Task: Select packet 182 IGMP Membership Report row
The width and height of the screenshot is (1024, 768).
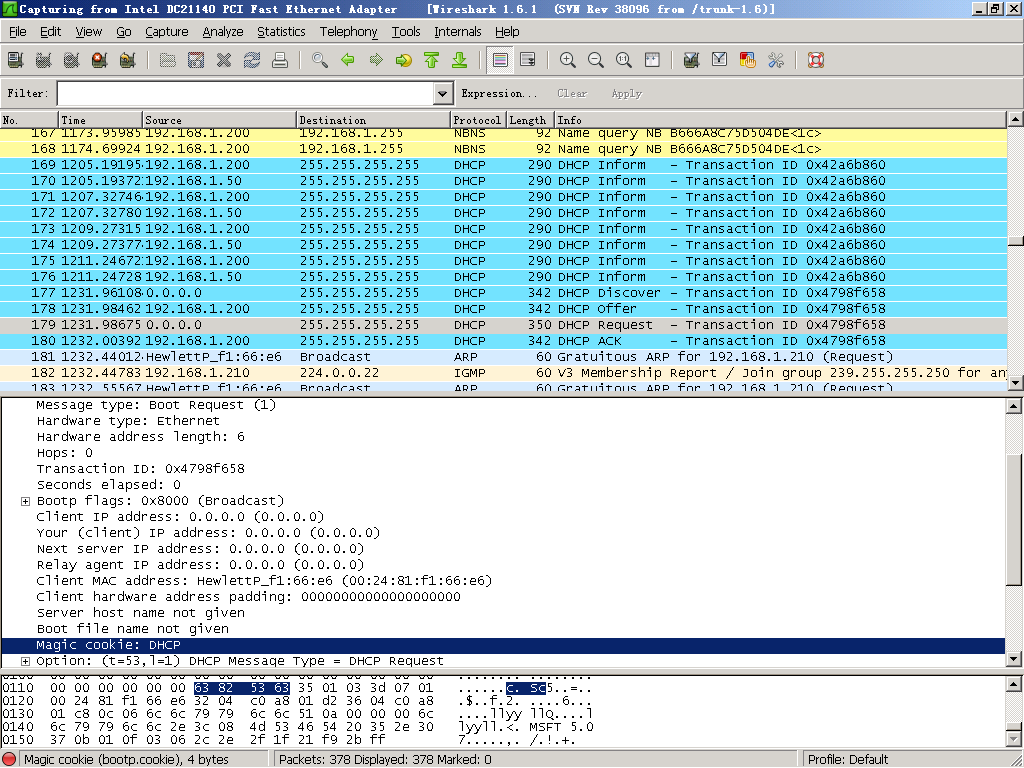Action: 503,373
